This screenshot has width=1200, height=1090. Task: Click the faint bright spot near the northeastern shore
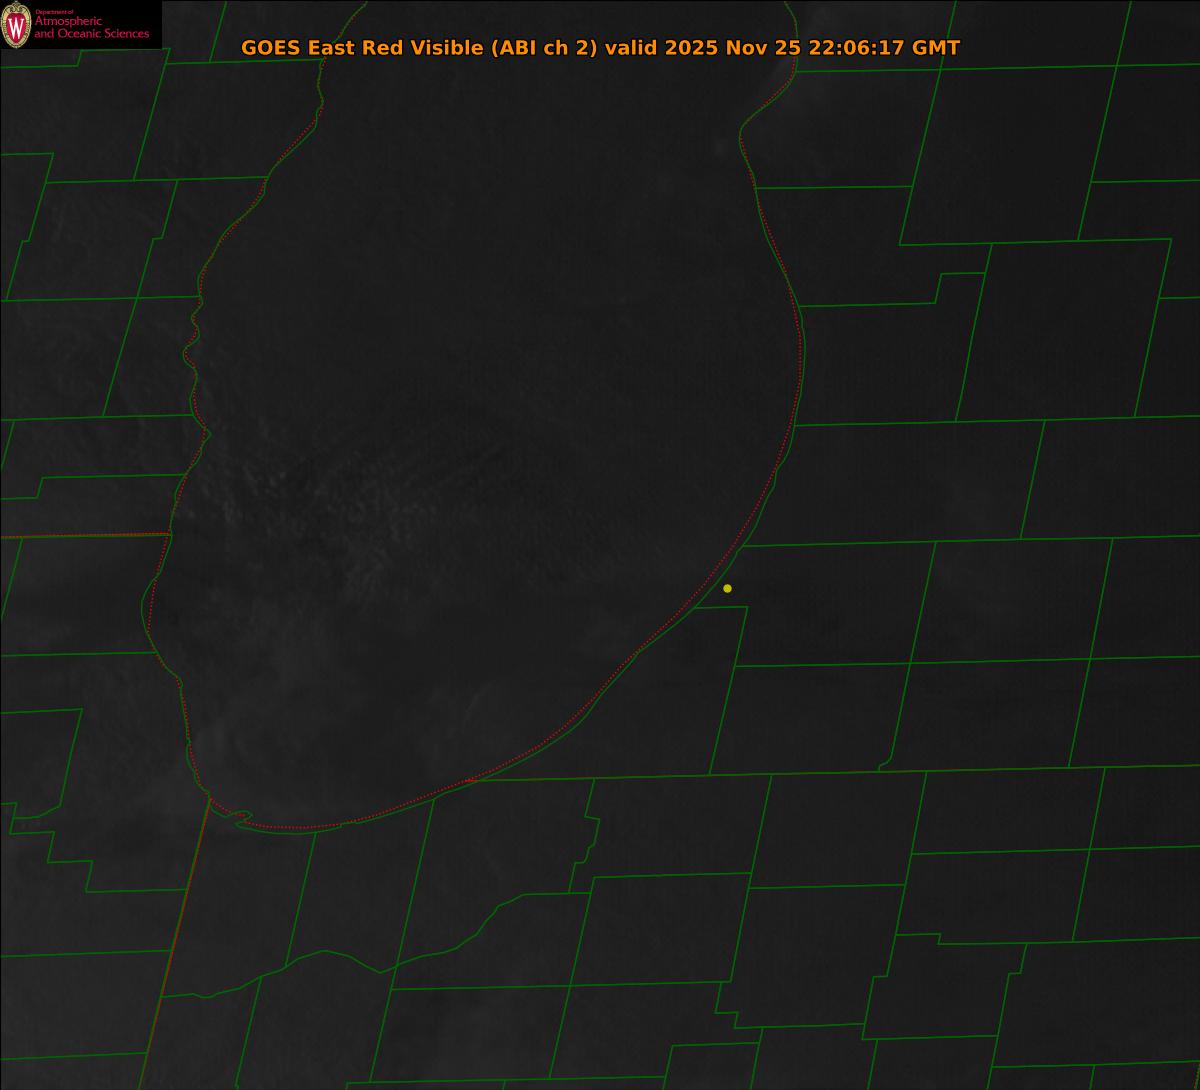(x=720, y=149)
